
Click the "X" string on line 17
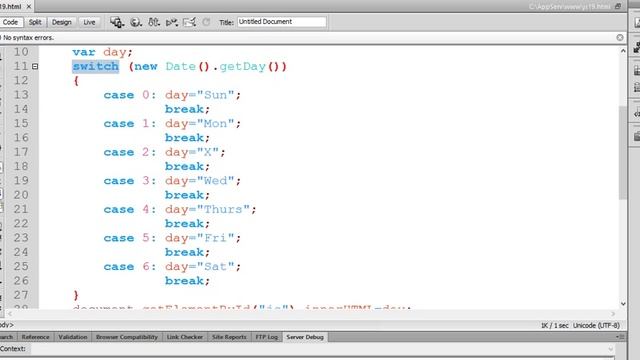[208, 152]
